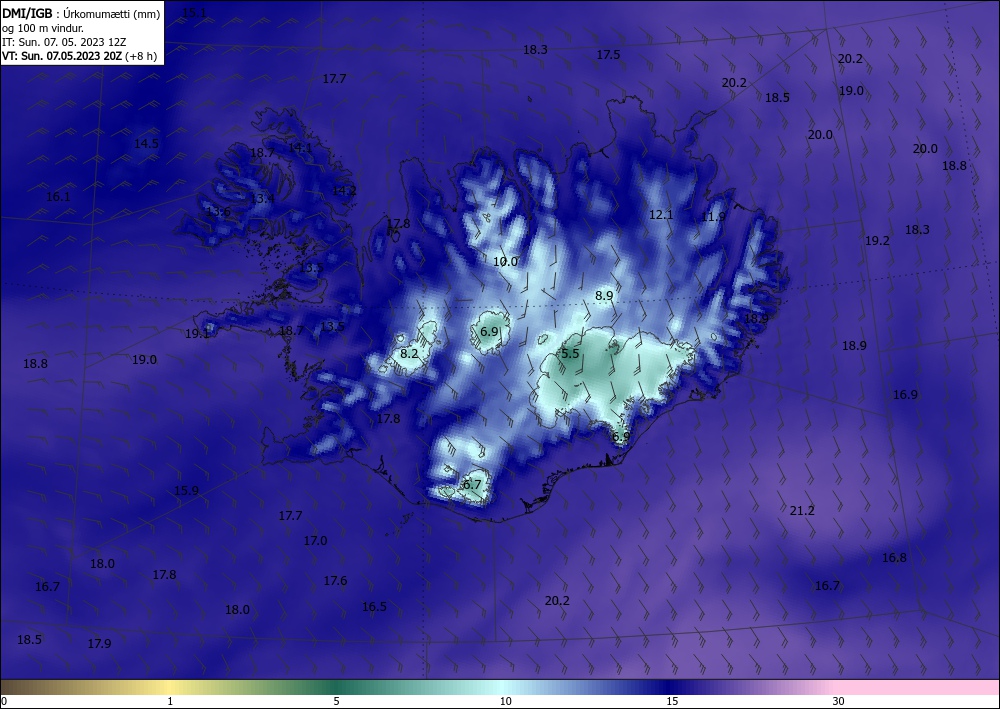Click the 17.5 value on the map
Image resolution: width=1000 pixels, height=709 pixels.
[x=608, y=55]
